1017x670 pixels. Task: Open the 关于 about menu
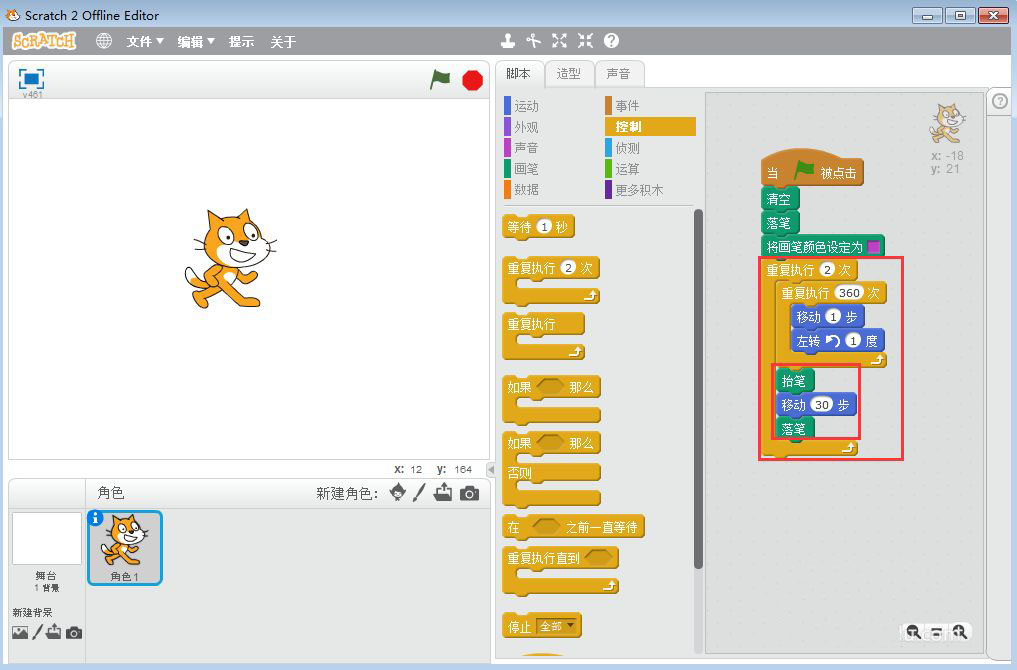283,42
